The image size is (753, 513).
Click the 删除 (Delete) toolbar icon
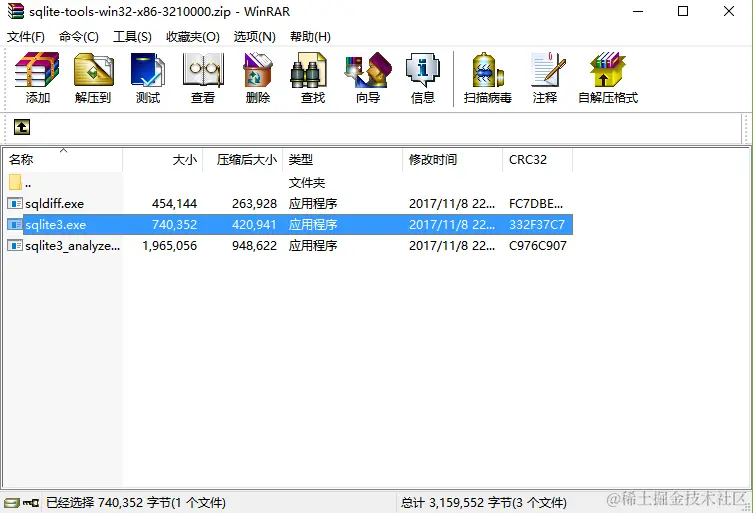click(x=258, y=71)
